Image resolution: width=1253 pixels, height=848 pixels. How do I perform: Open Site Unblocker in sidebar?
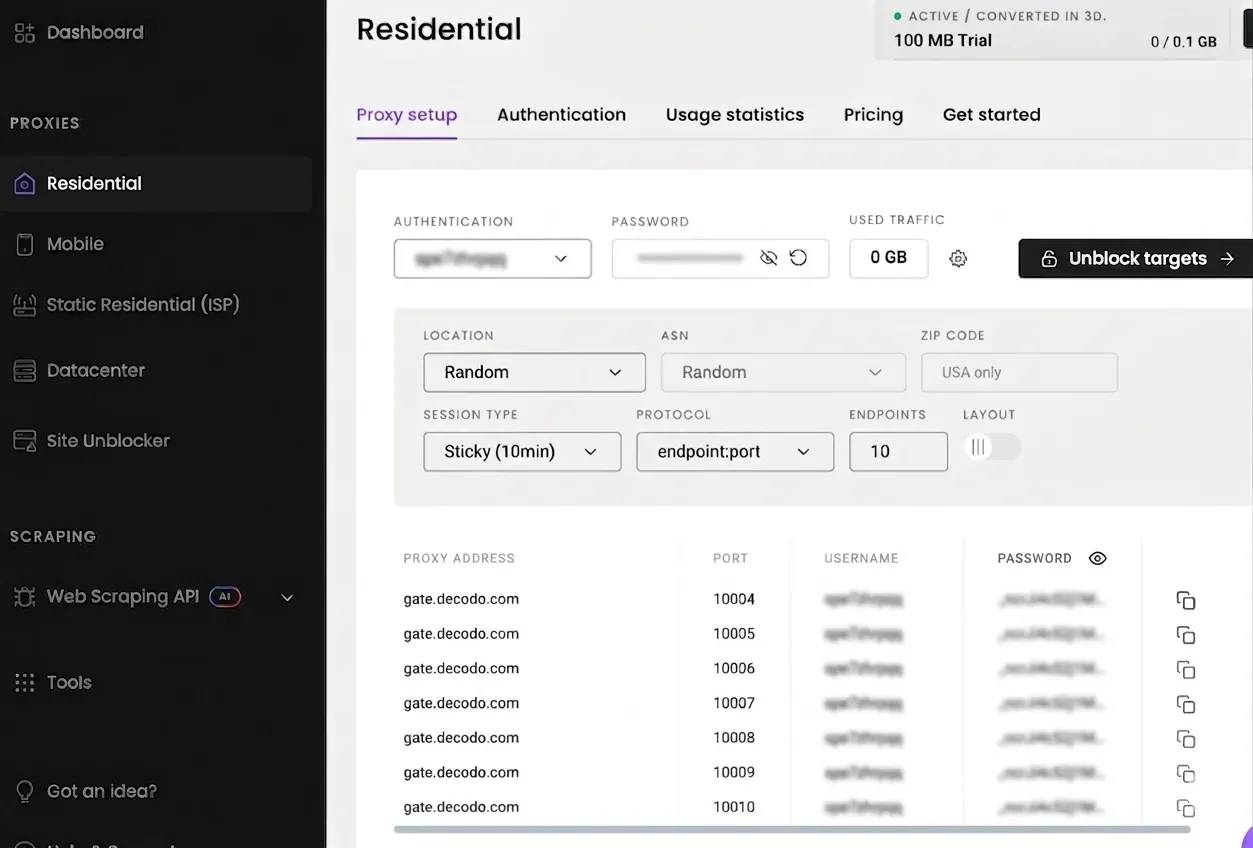pyautogui.click(x=107, y=441)
